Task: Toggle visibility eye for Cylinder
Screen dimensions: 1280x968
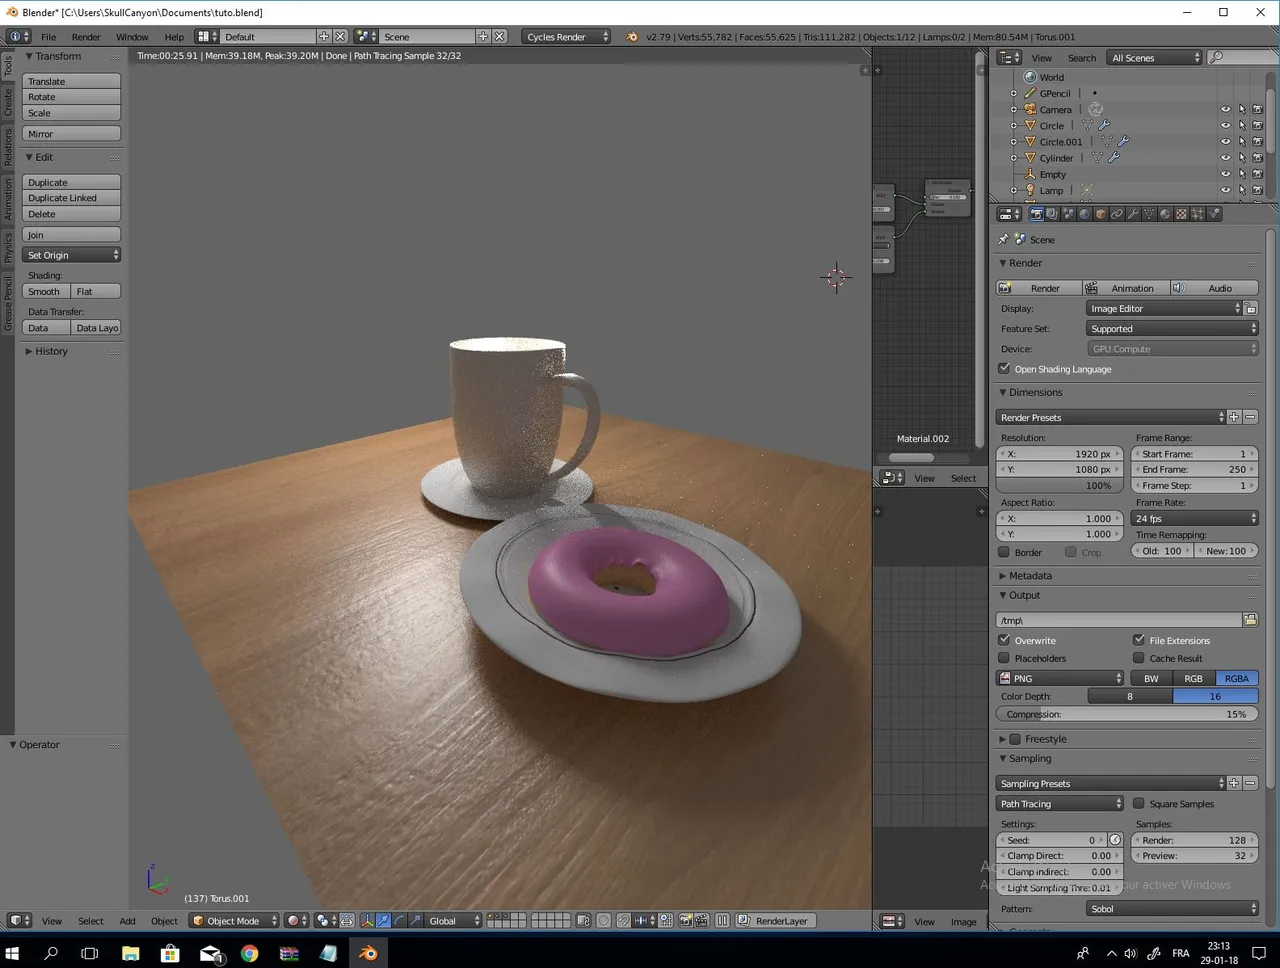Action: pos(1225,158)
